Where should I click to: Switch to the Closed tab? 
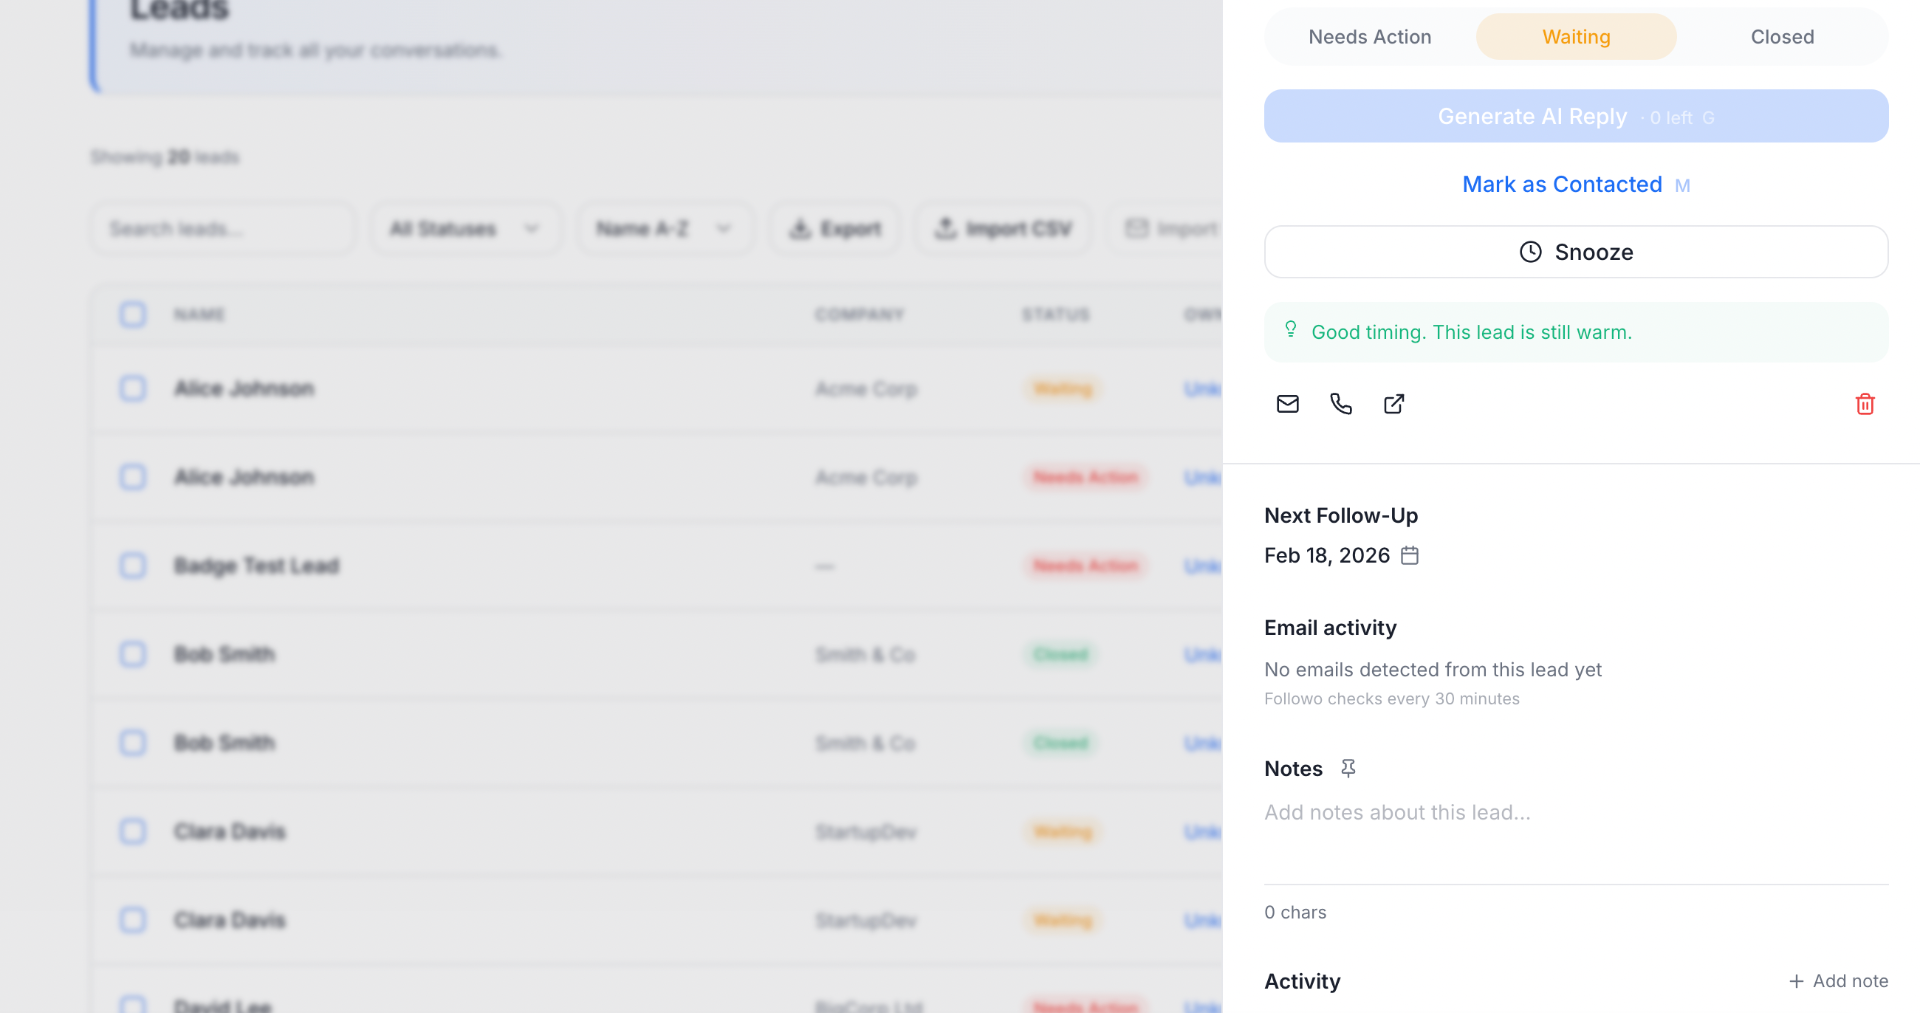click(1782, 36)
